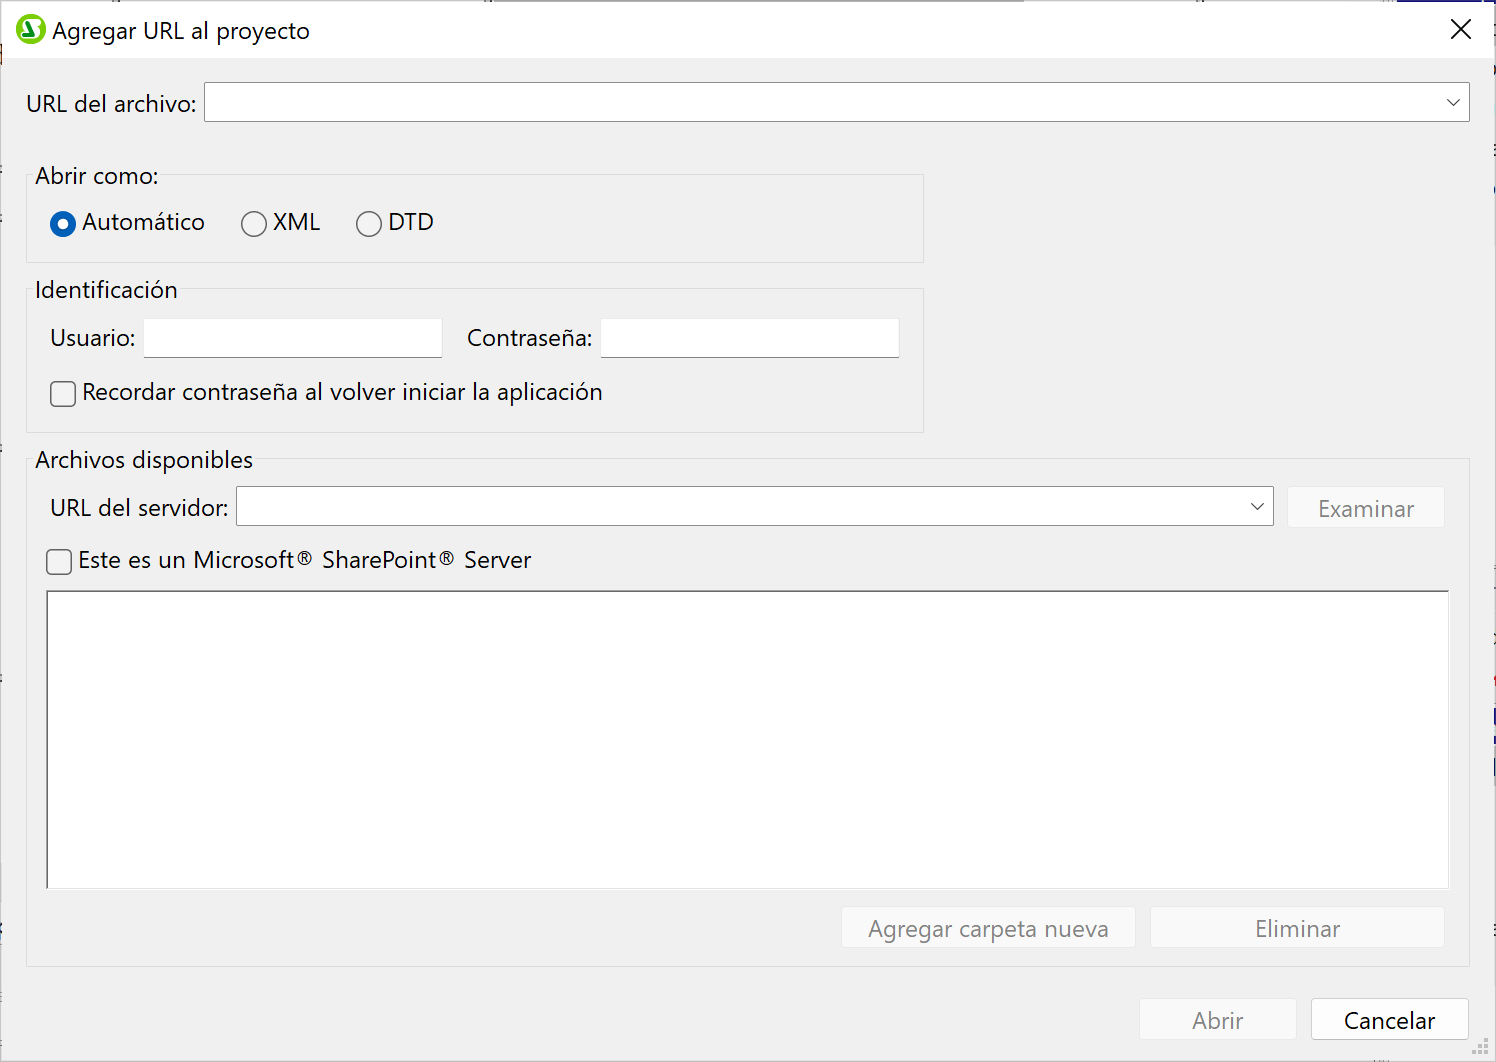Grab the resize grip at dialog corner
The height and width of the screenshot is (1062, 1496).
(1481, 1047)
